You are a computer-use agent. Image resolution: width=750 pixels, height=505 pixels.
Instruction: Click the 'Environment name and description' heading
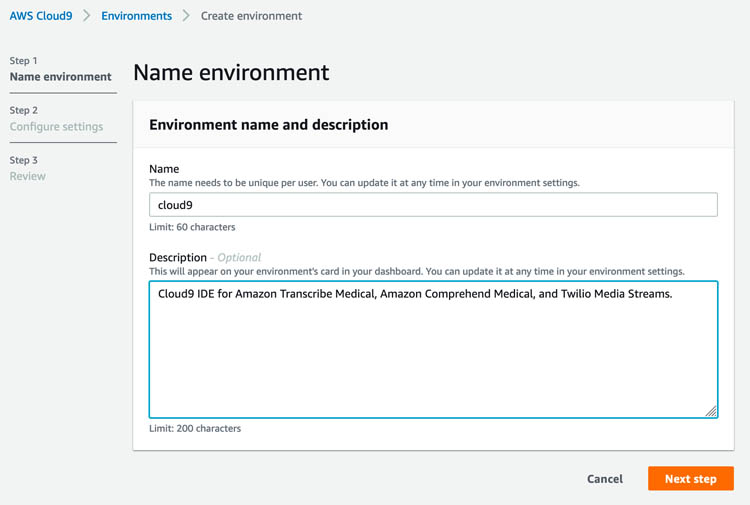(x=268, y=125)
